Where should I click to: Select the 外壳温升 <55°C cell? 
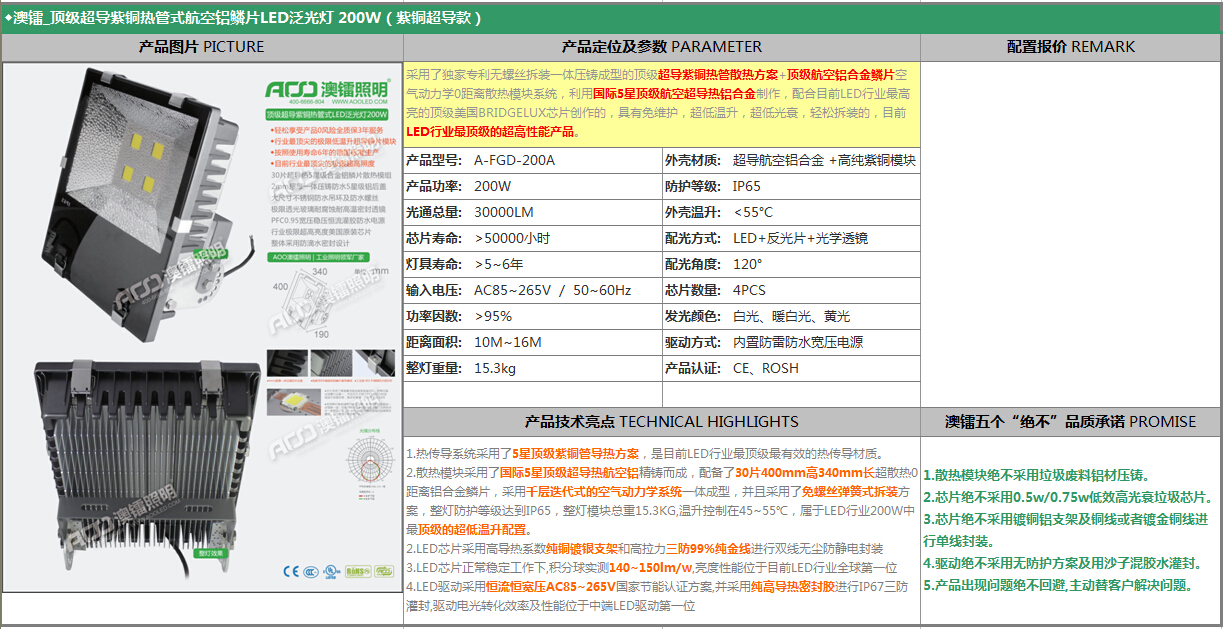click(x=791, y=212)
